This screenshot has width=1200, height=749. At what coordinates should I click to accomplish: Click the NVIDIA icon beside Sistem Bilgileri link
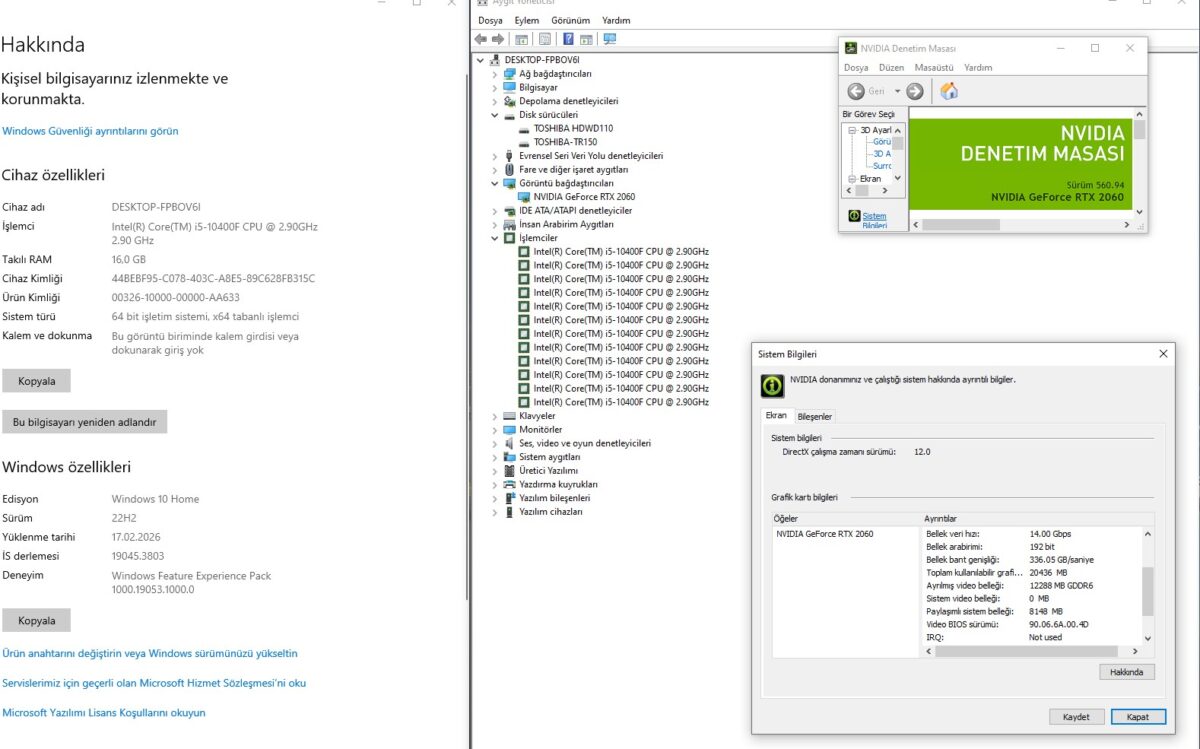click(x=854, y=216)
